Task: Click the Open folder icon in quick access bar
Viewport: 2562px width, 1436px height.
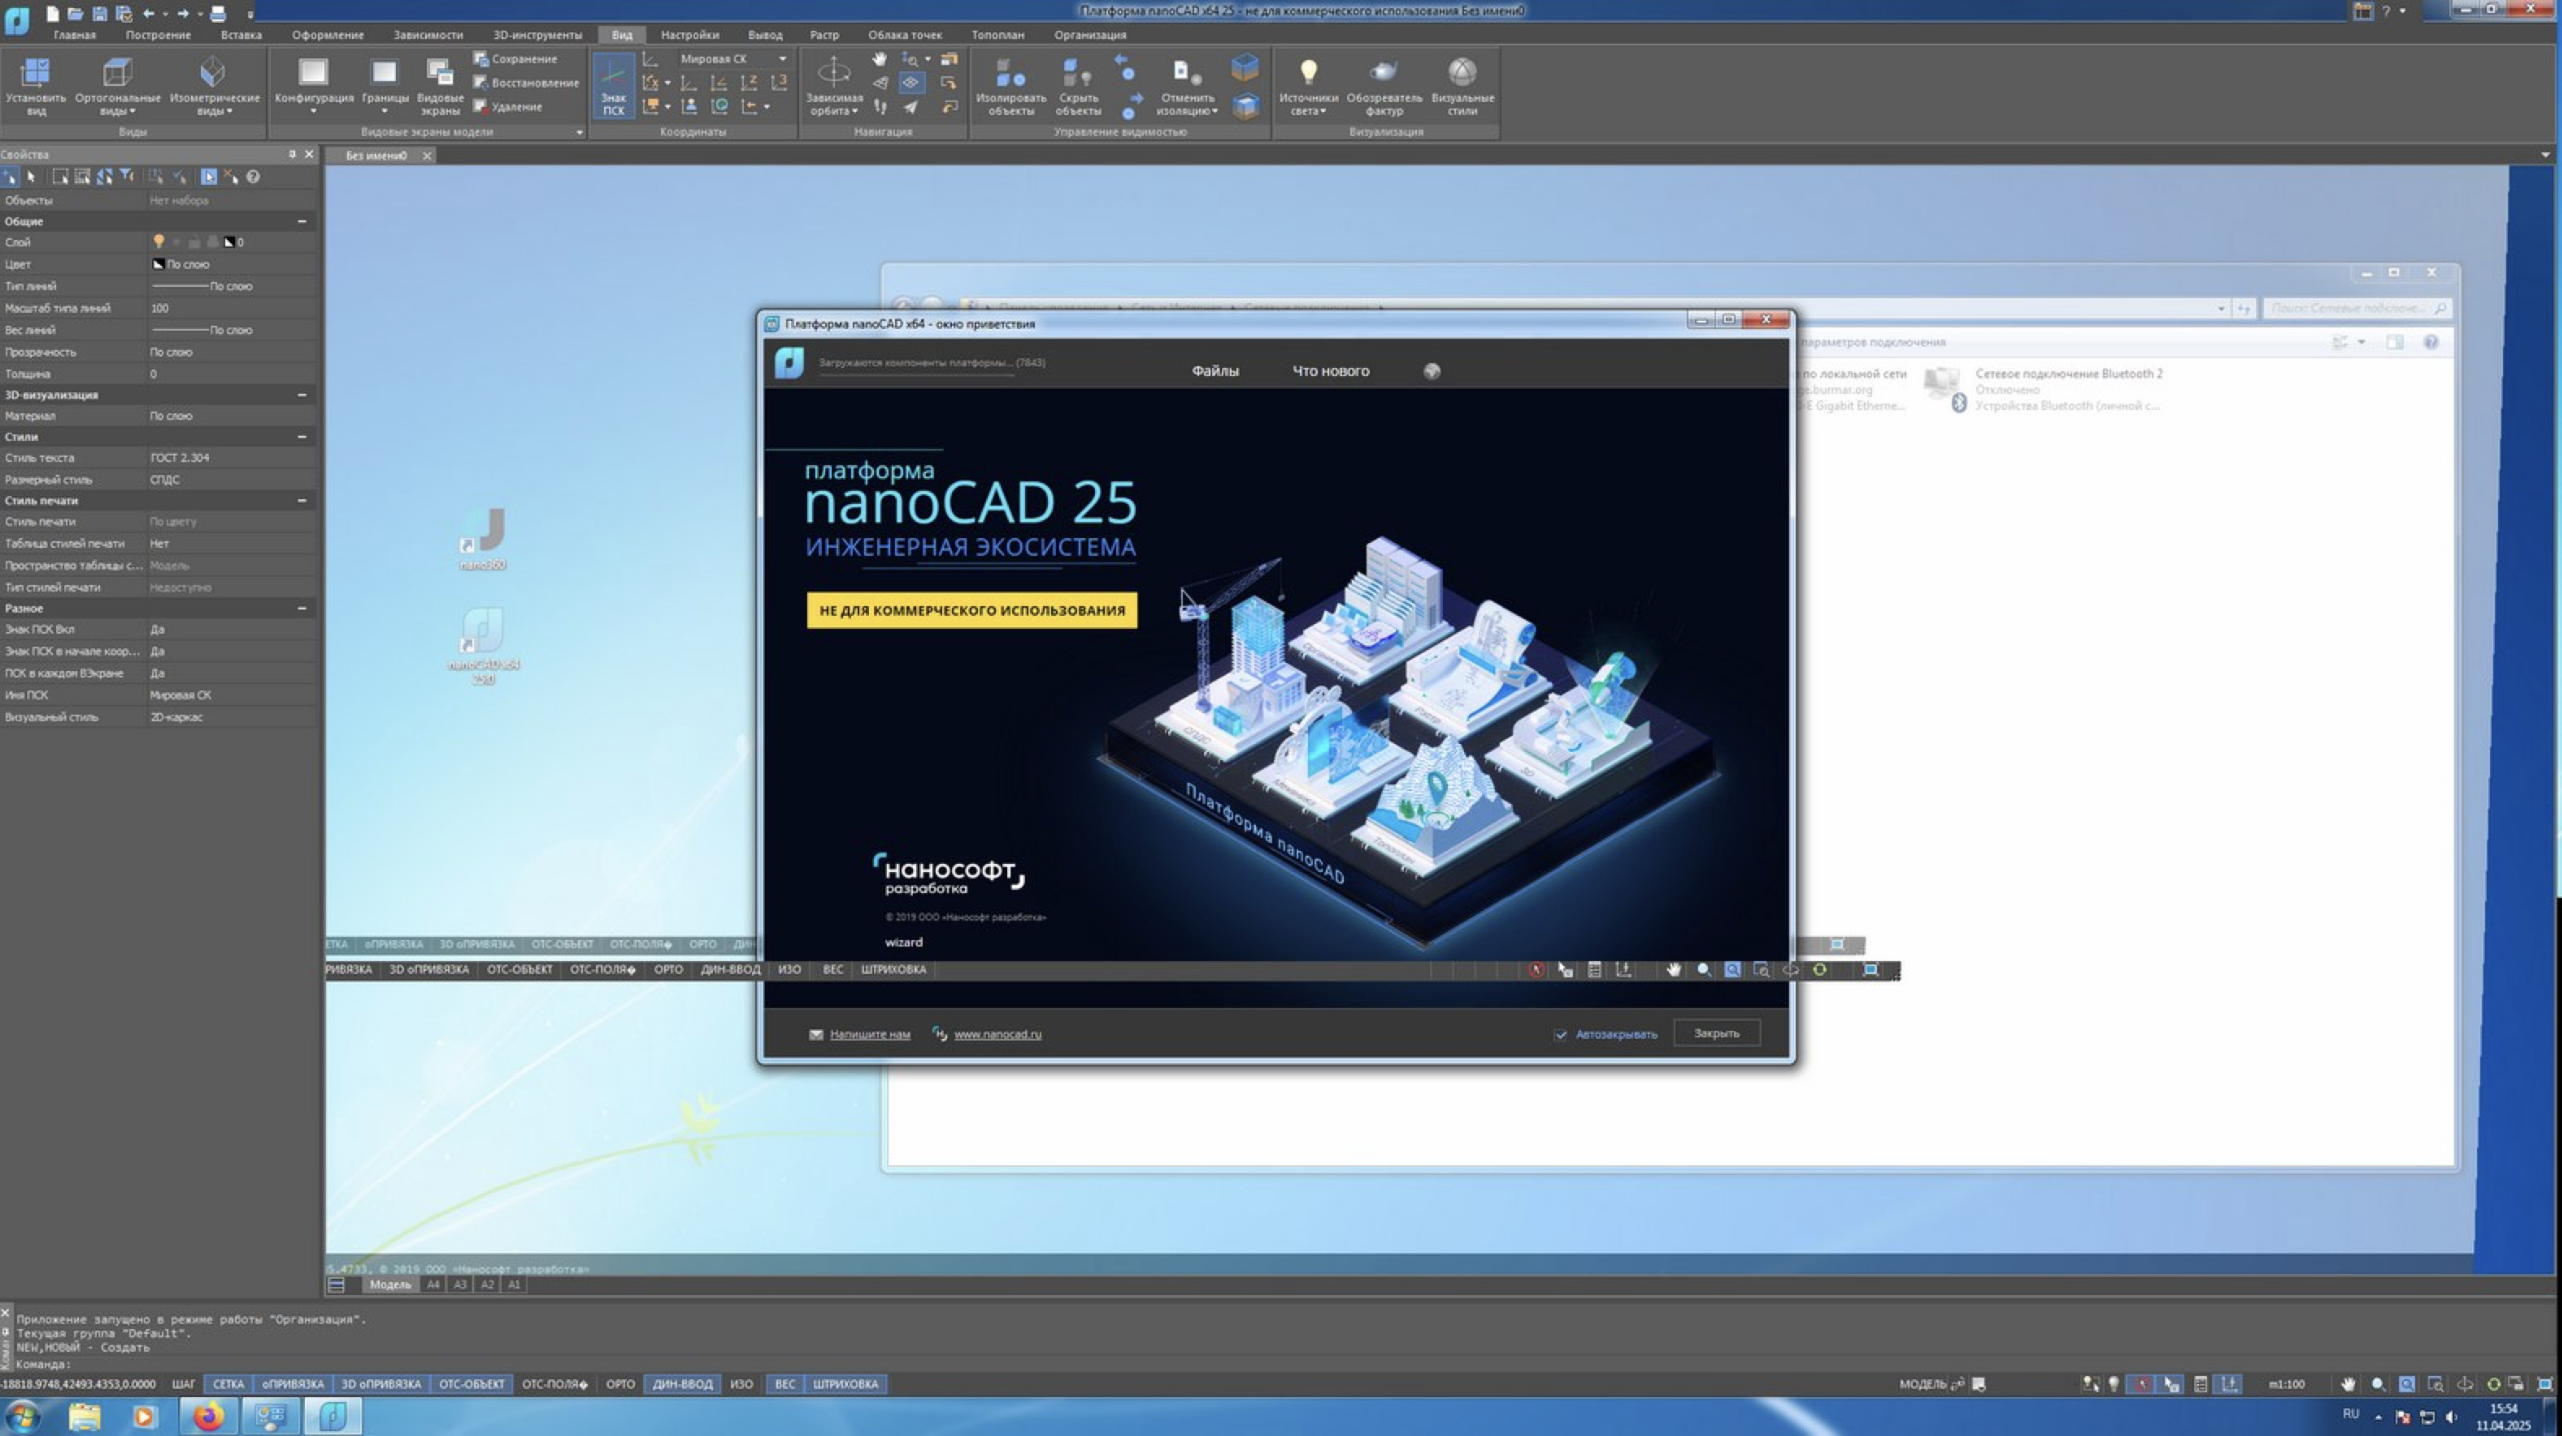Action: (75, 13)
